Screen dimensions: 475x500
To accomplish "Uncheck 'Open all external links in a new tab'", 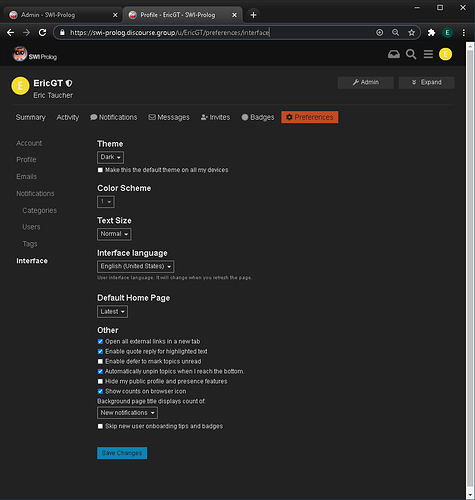I will 100,341.
